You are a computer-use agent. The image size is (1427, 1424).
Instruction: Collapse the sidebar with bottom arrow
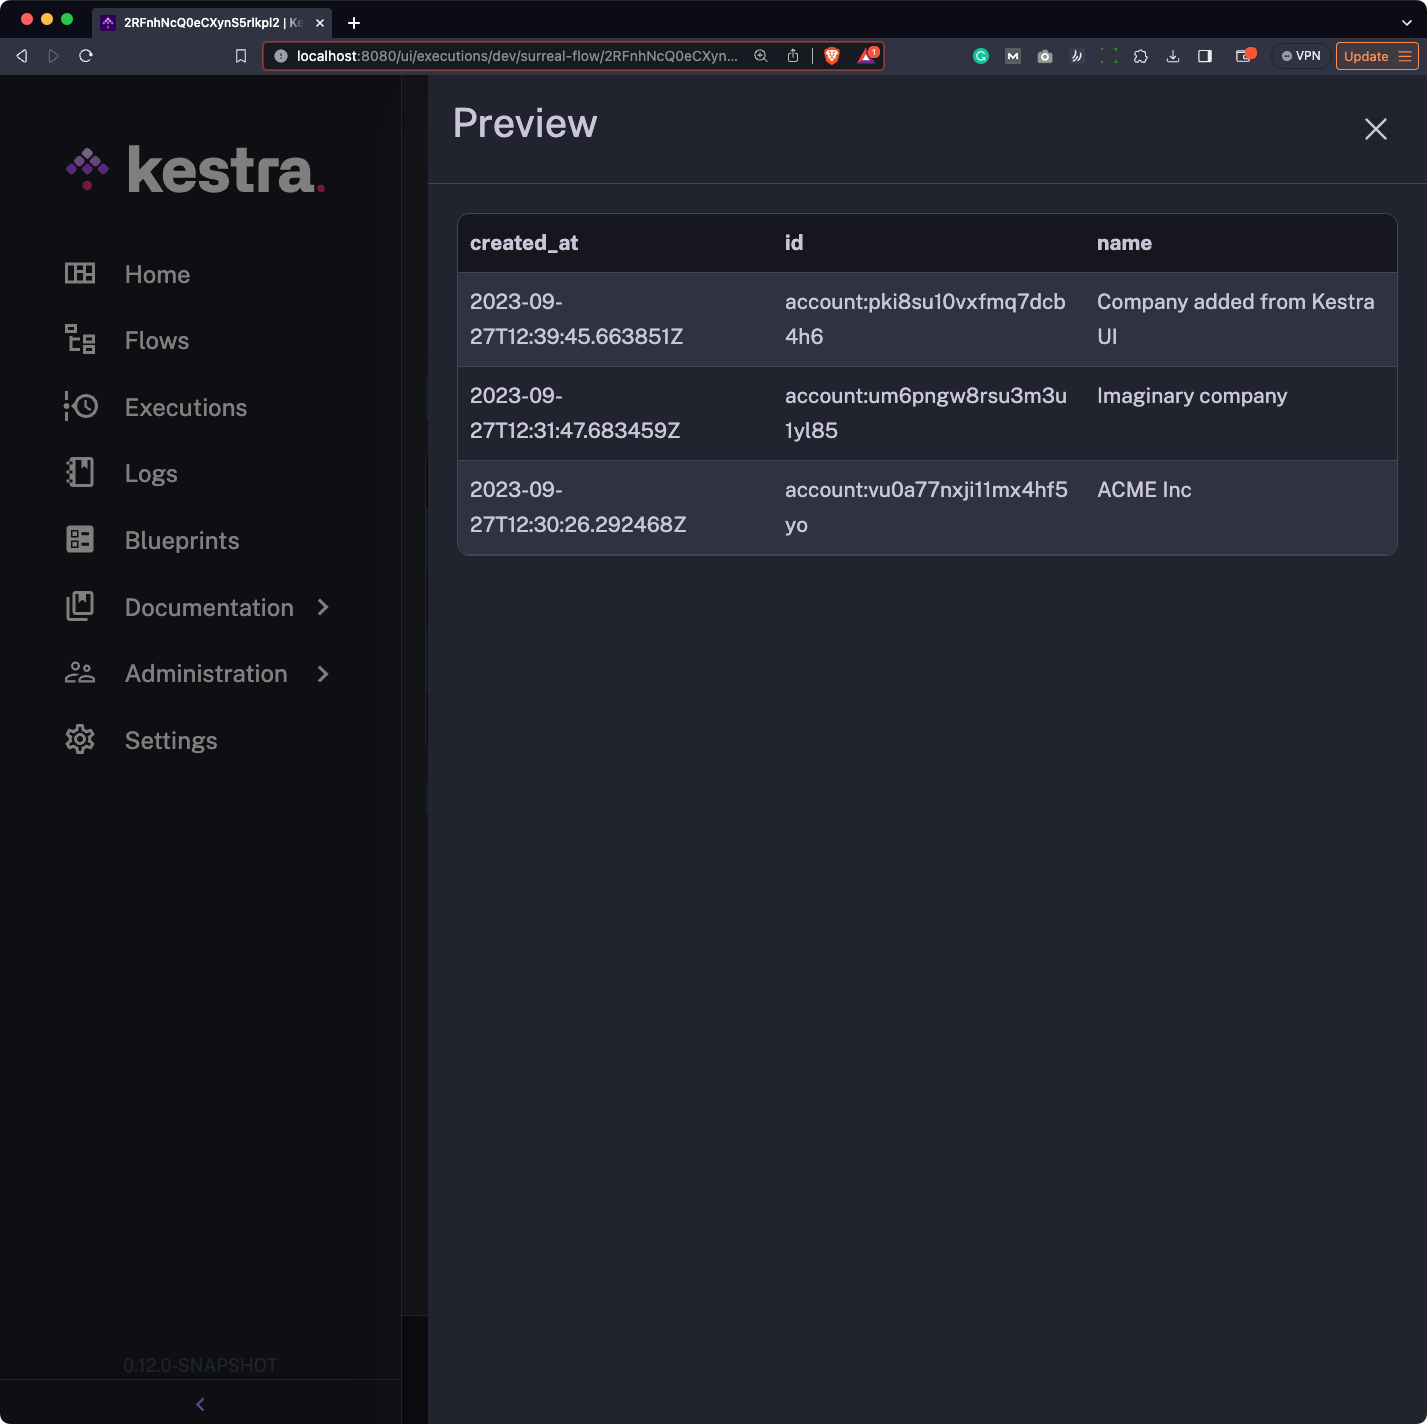coord(200,1404)
